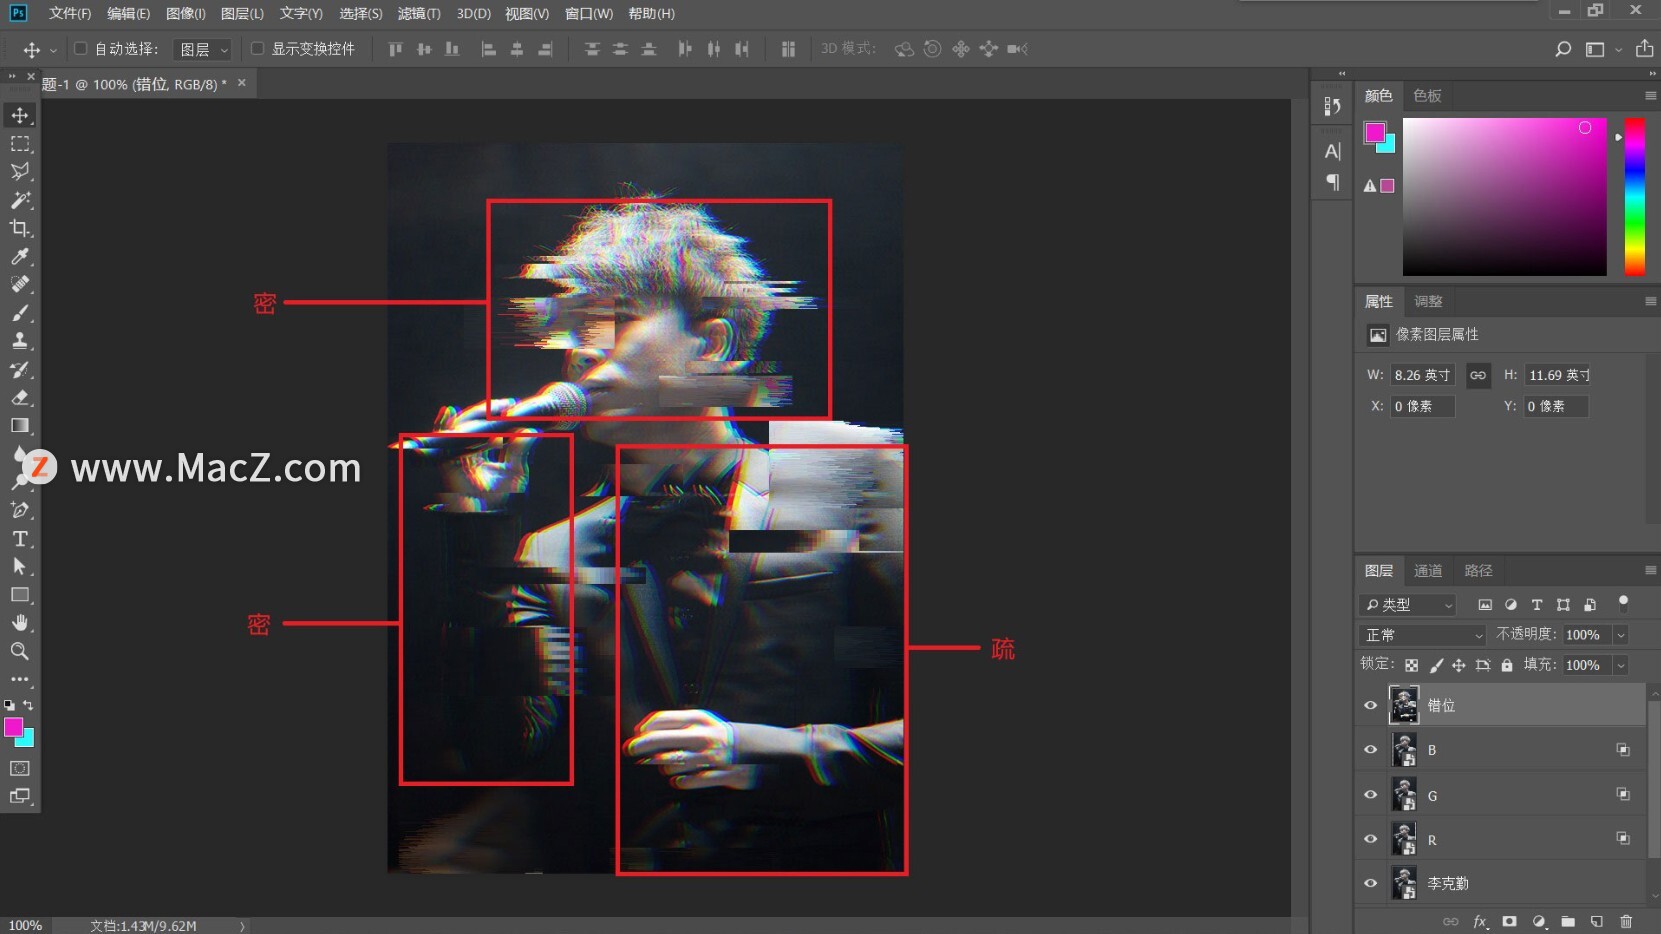Create a new group folder icon
Viewport: 1661px width, 934px height.
[x=1568, y=921]
